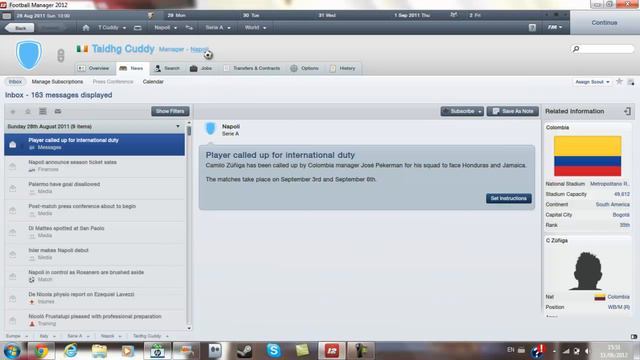Open Skype from the taskbar
640x360 pixels.
click(273, 351)
